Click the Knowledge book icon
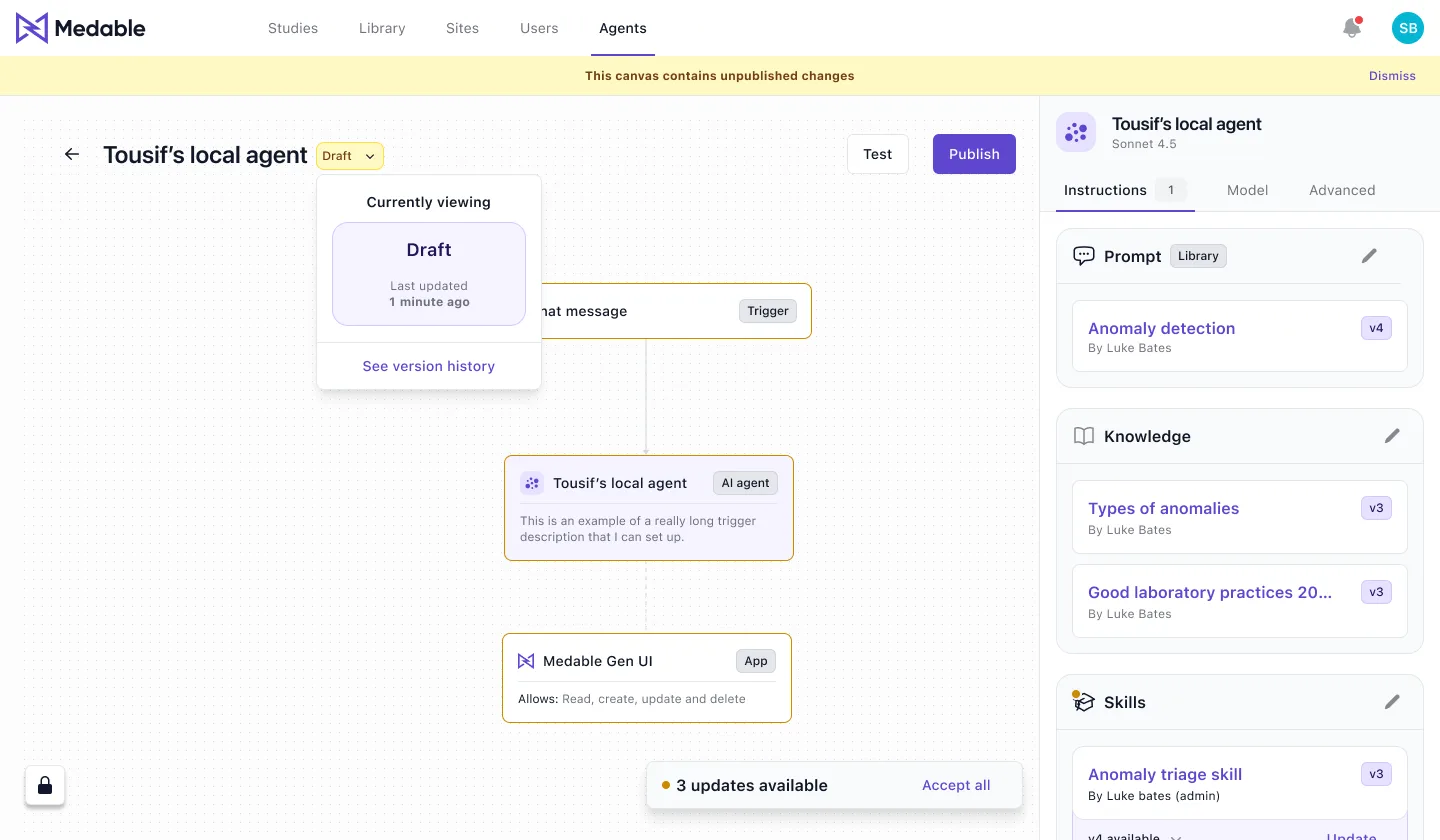Viewport: 1440px width, 840px height. [x=1084, y=436]
